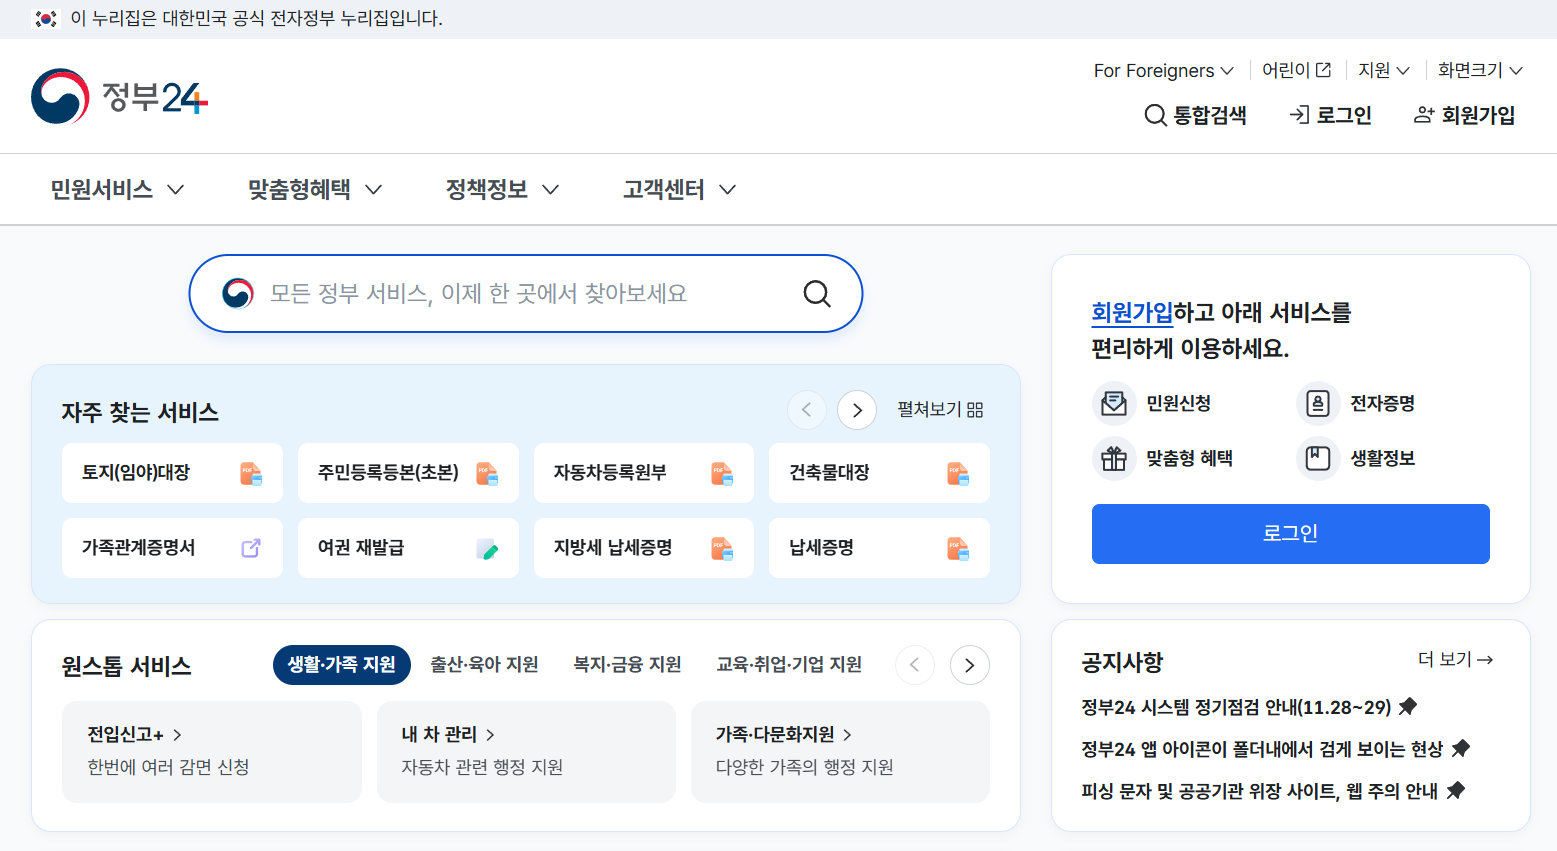Click 건축물대장 service text

tap(829, 473)
